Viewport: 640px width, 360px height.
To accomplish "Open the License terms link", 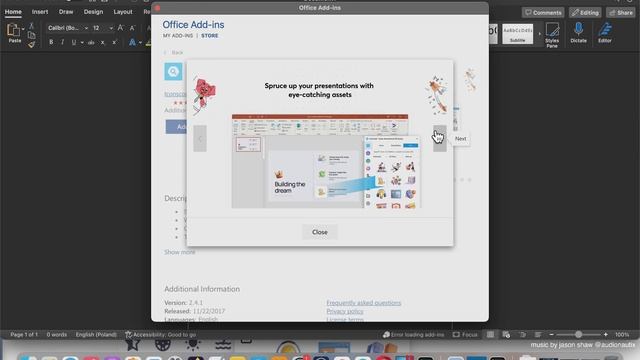I will pos(345,319).
